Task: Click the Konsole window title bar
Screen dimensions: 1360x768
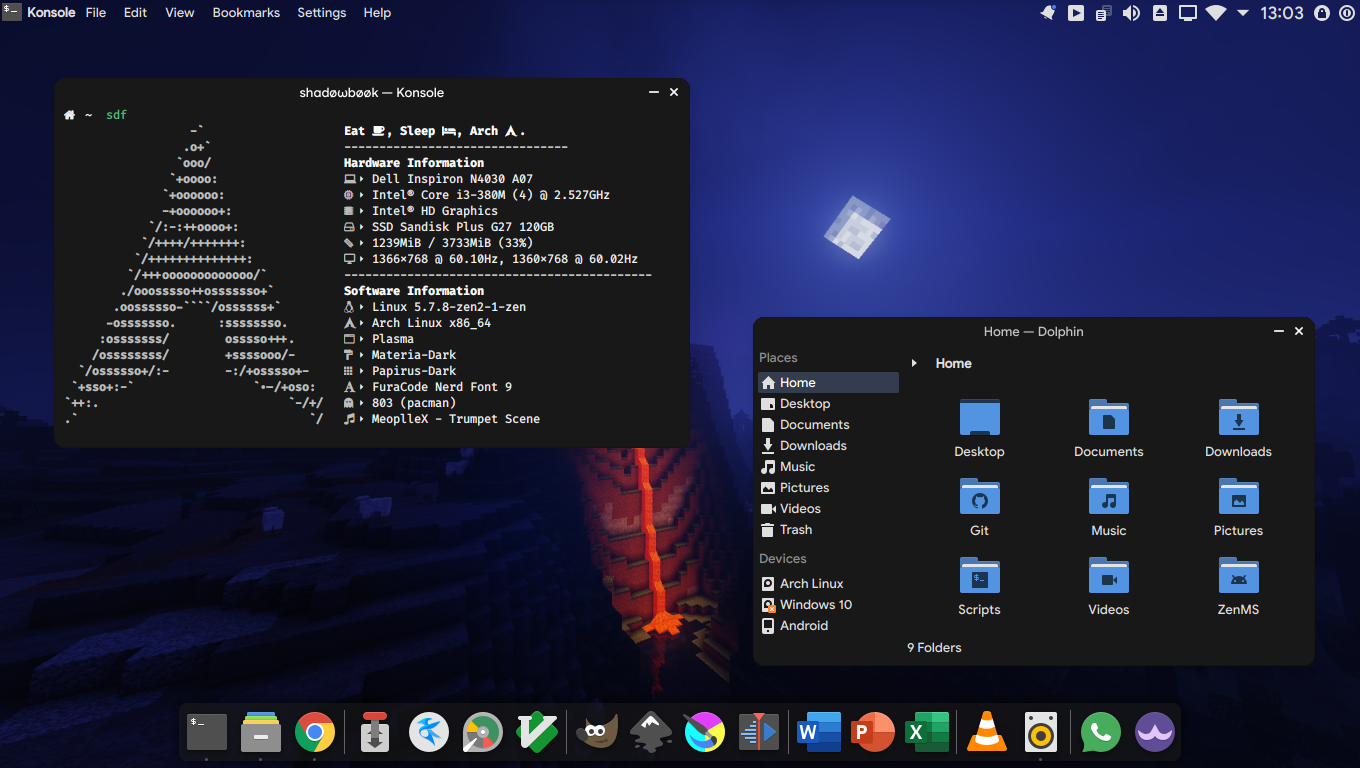Action: [371, 92]
